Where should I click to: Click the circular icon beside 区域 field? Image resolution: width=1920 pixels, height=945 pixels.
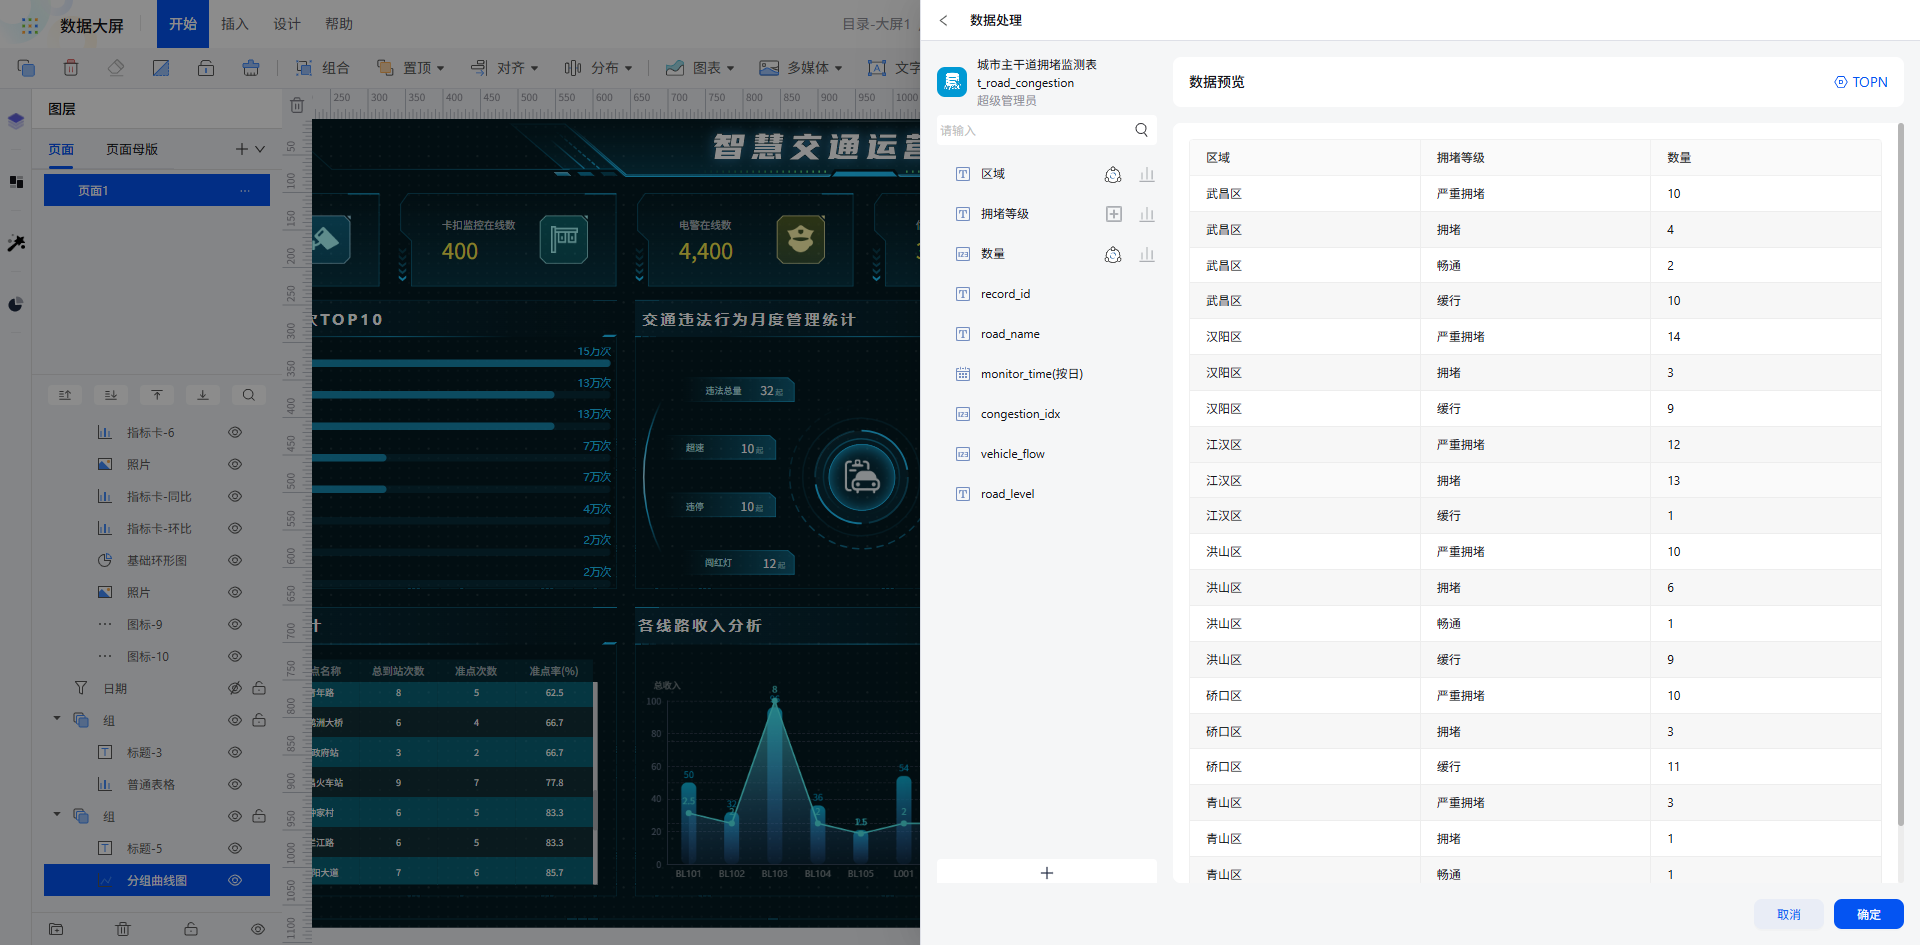(1113, 174)
